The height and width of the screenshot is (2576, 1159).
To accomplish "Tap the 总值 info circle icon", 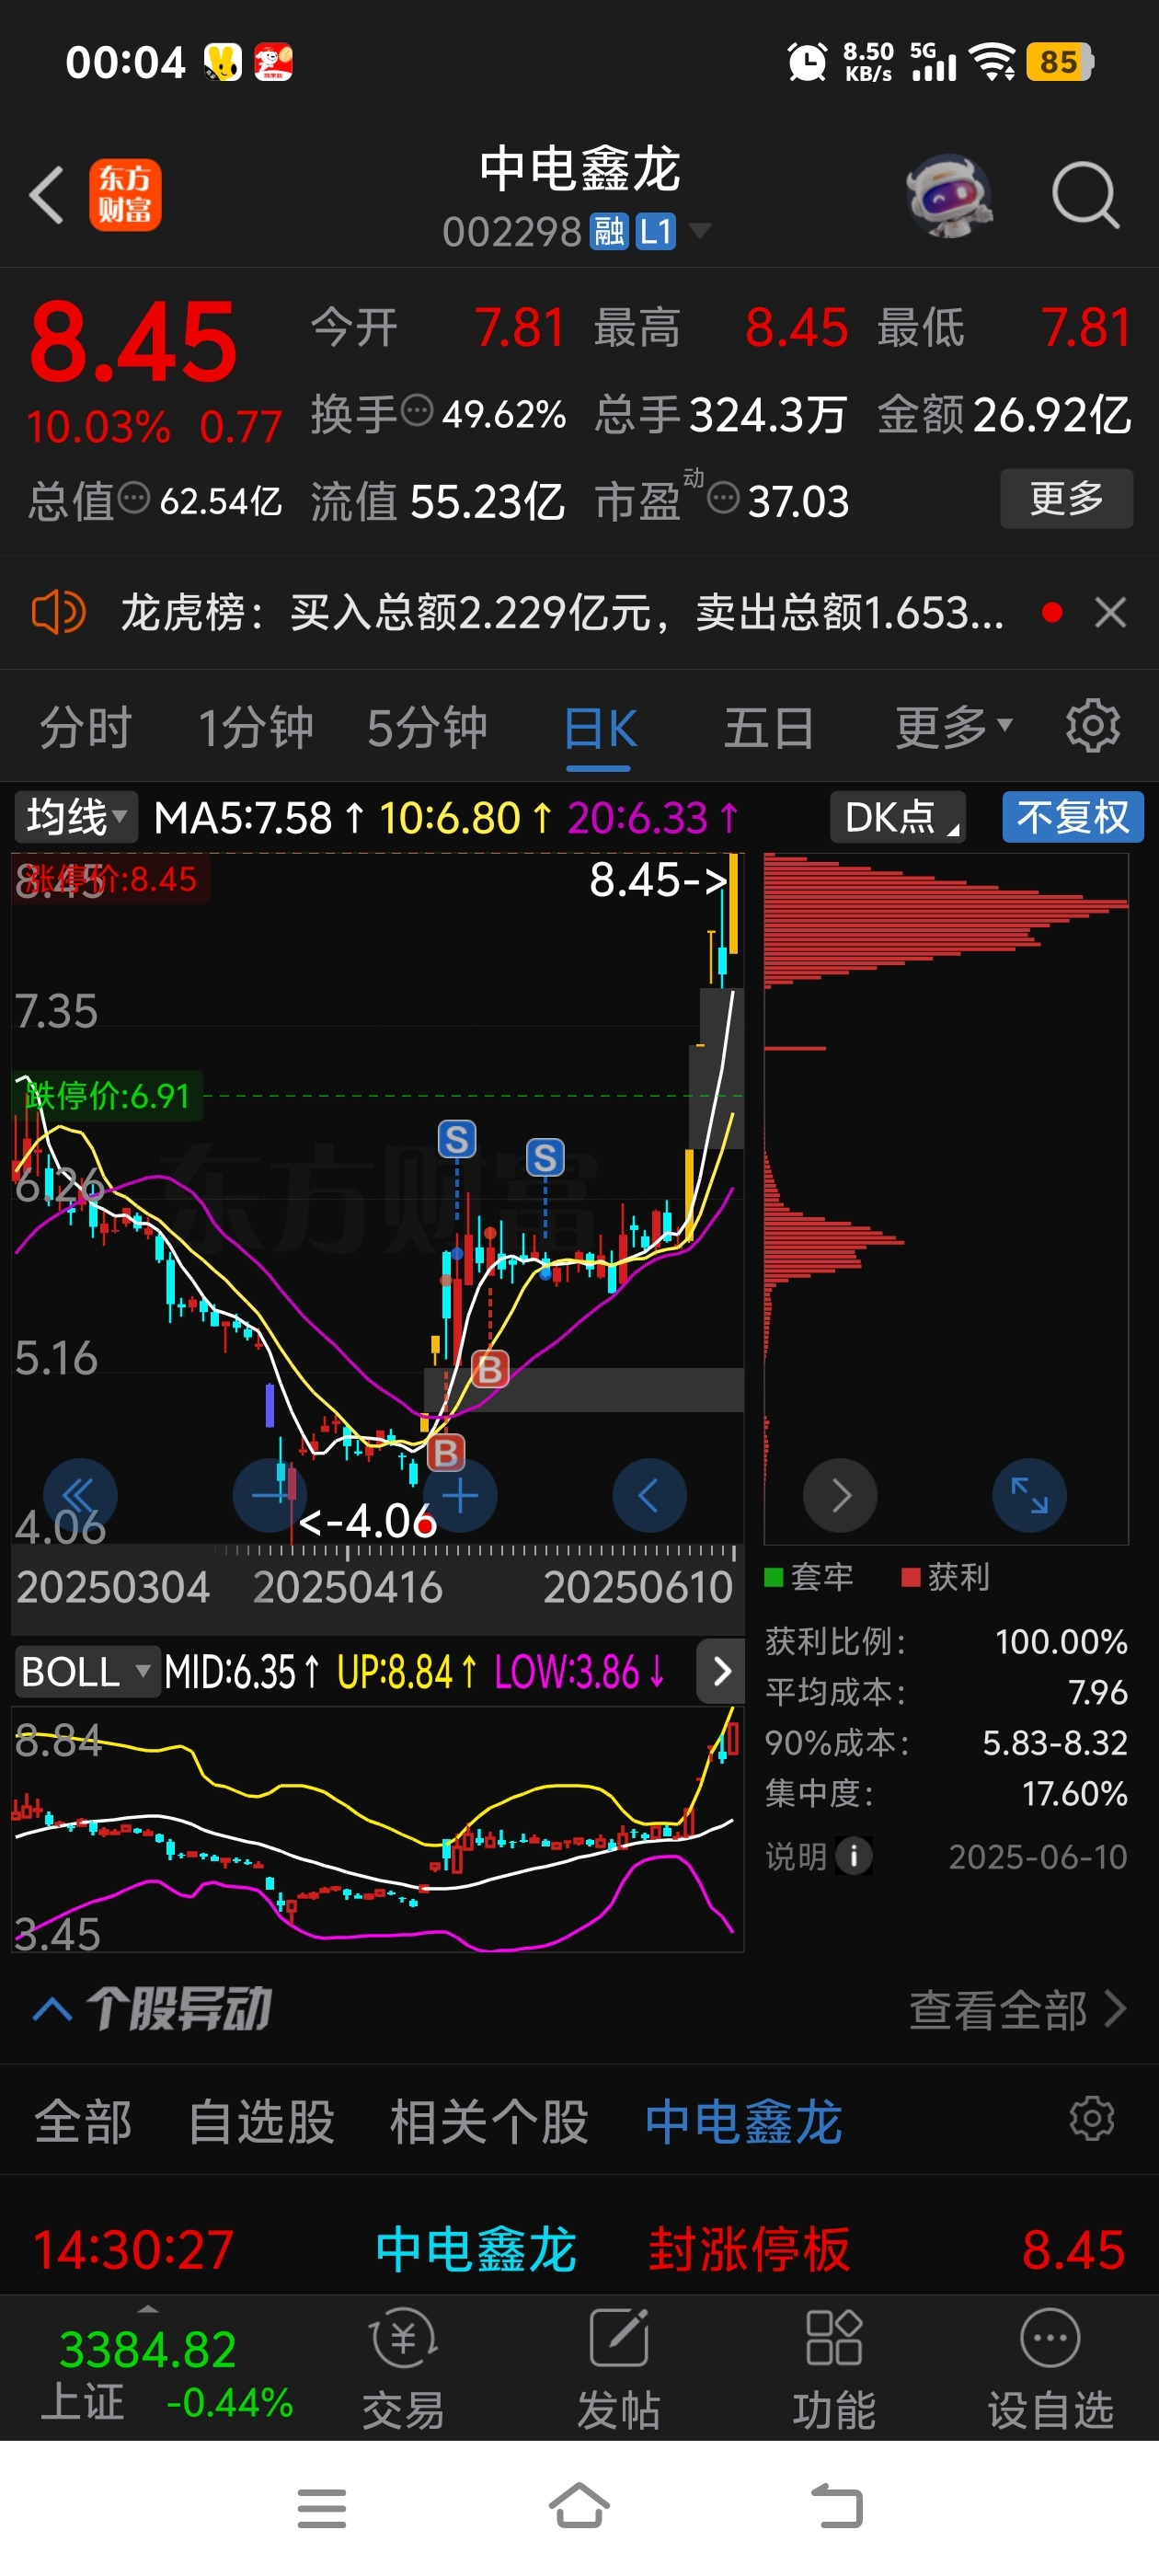I will [x=133, y=497].
